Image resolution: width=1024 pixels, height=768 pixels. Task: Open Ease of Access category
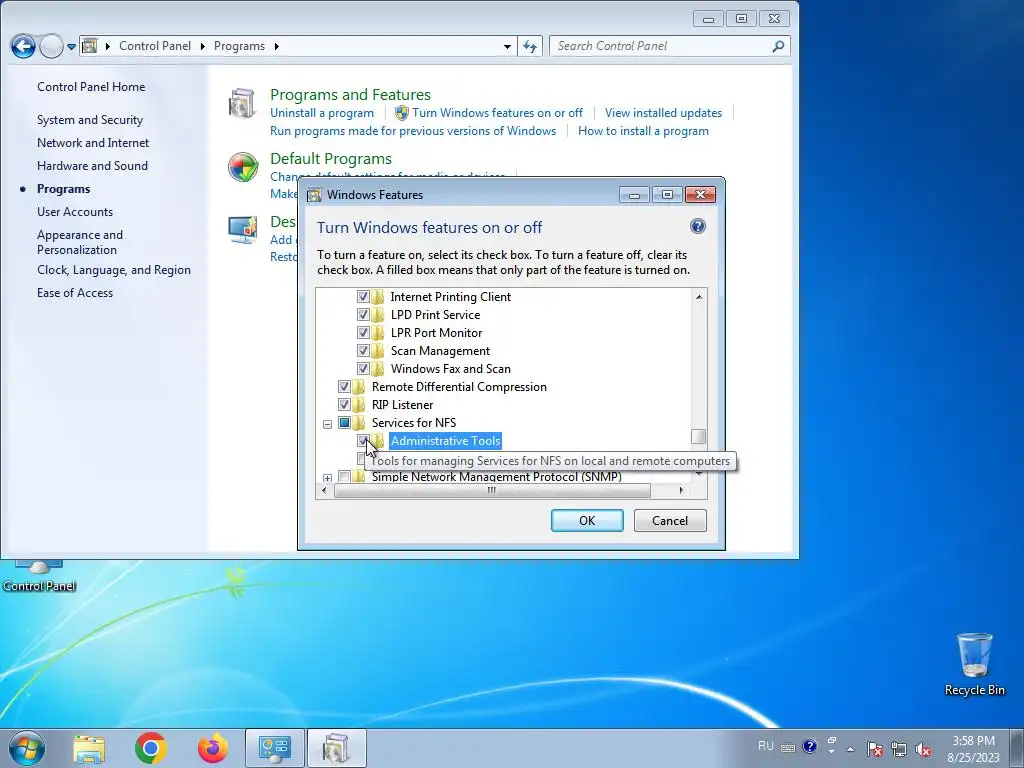coord(74,293)
